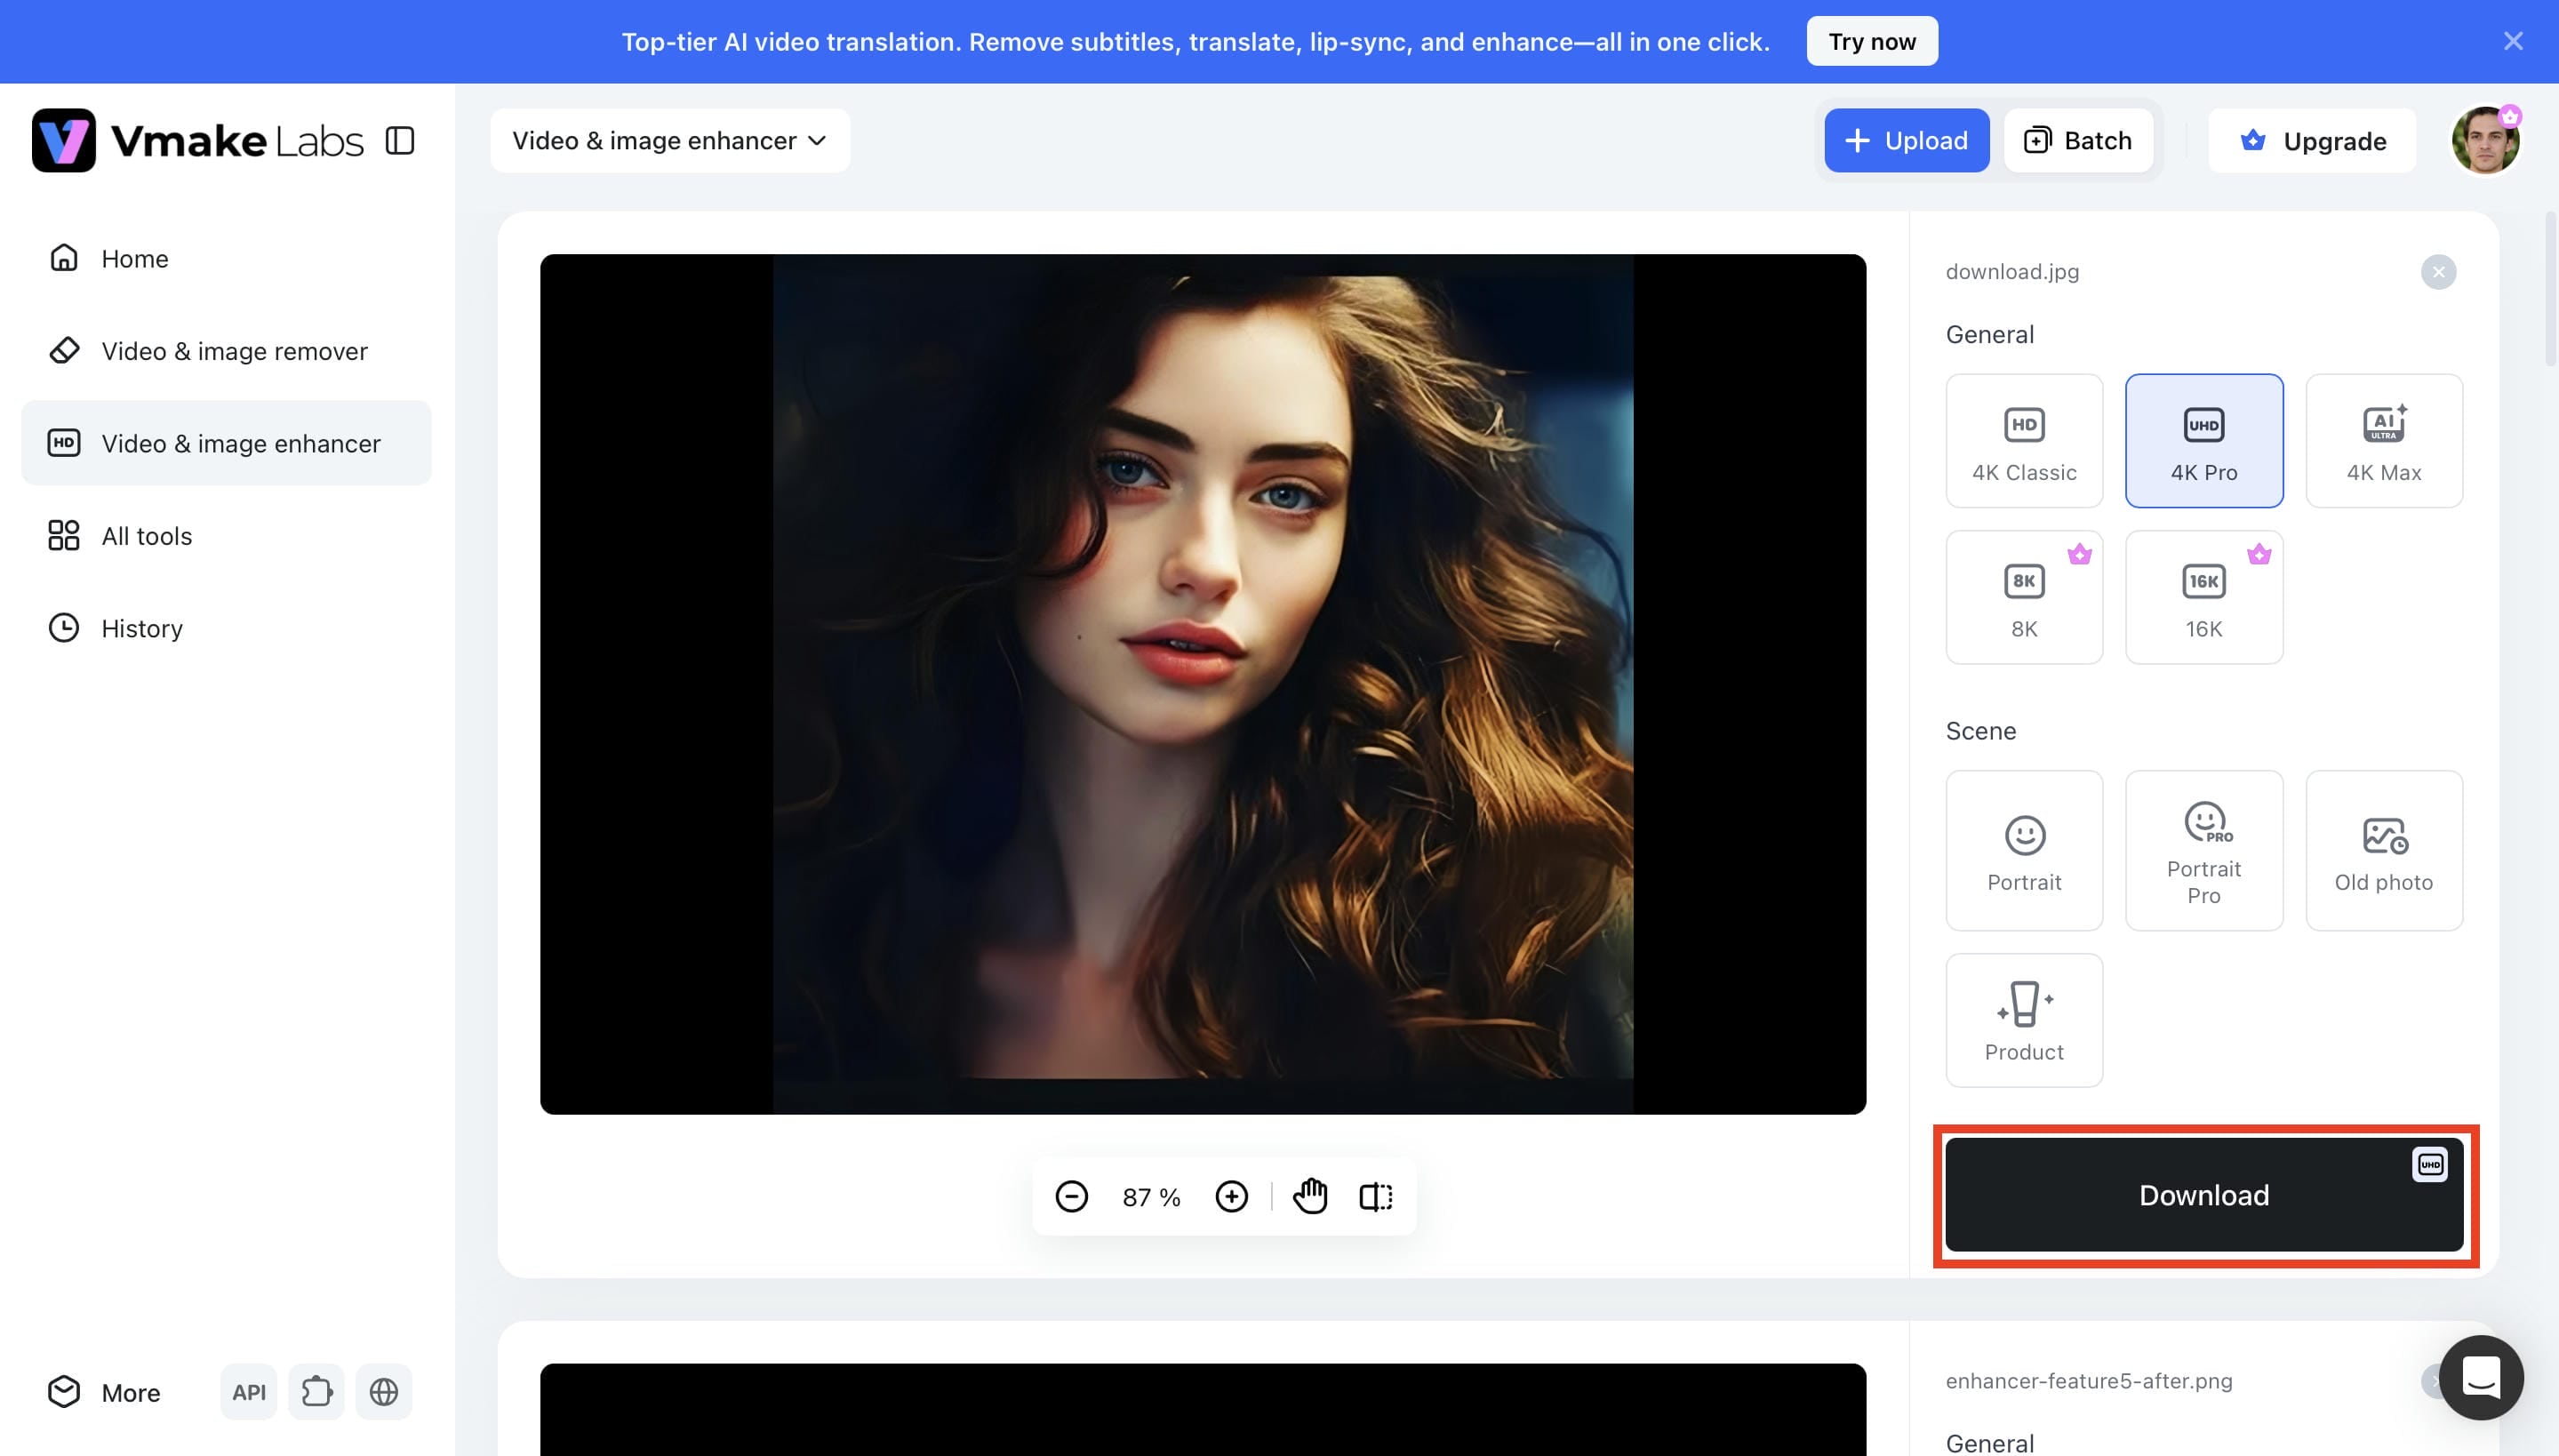Click the Vmake Labs logo
Image resolution: width=2559 pixels, height=1456 pixels.
[x=197, y=140]
